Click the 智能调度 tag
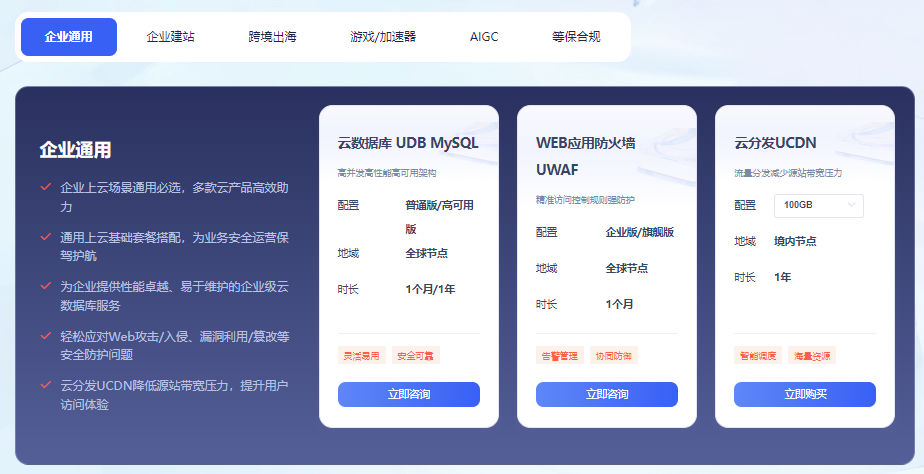Screen dimensions: 924x474 pos(758,356)
